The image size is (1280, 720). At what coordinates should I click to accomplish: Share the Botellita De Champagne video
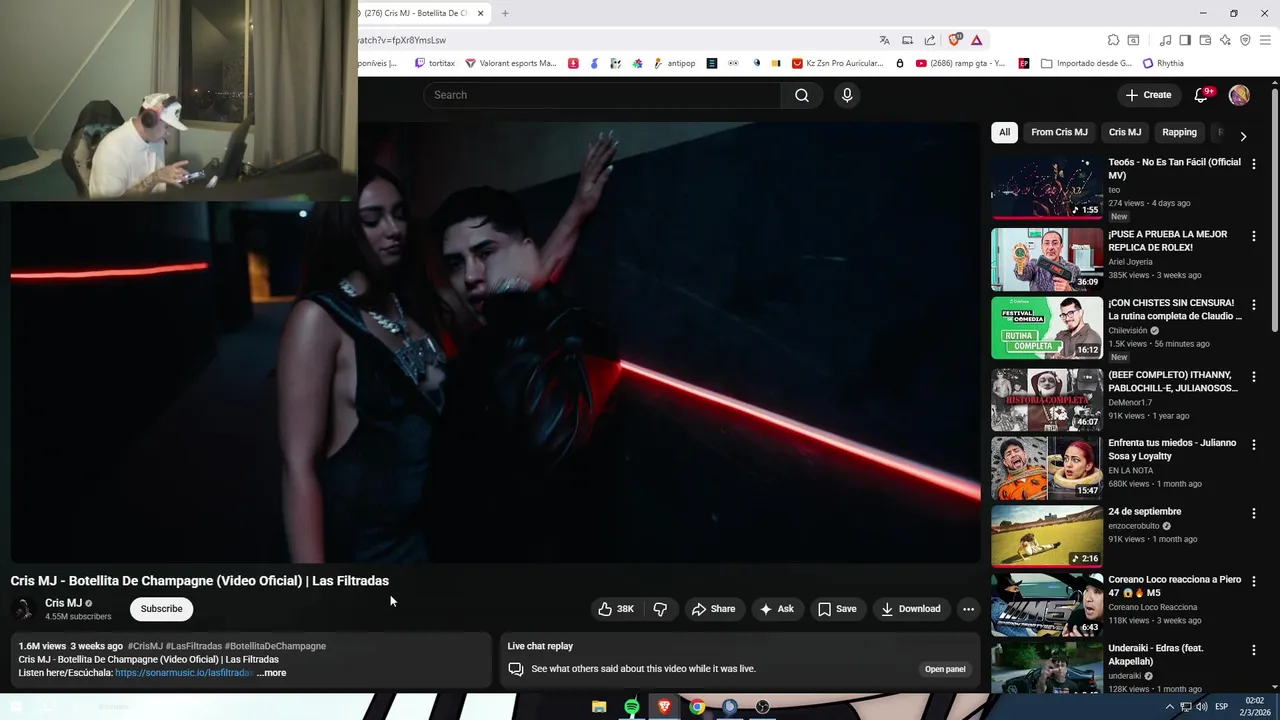click(713, 609)
